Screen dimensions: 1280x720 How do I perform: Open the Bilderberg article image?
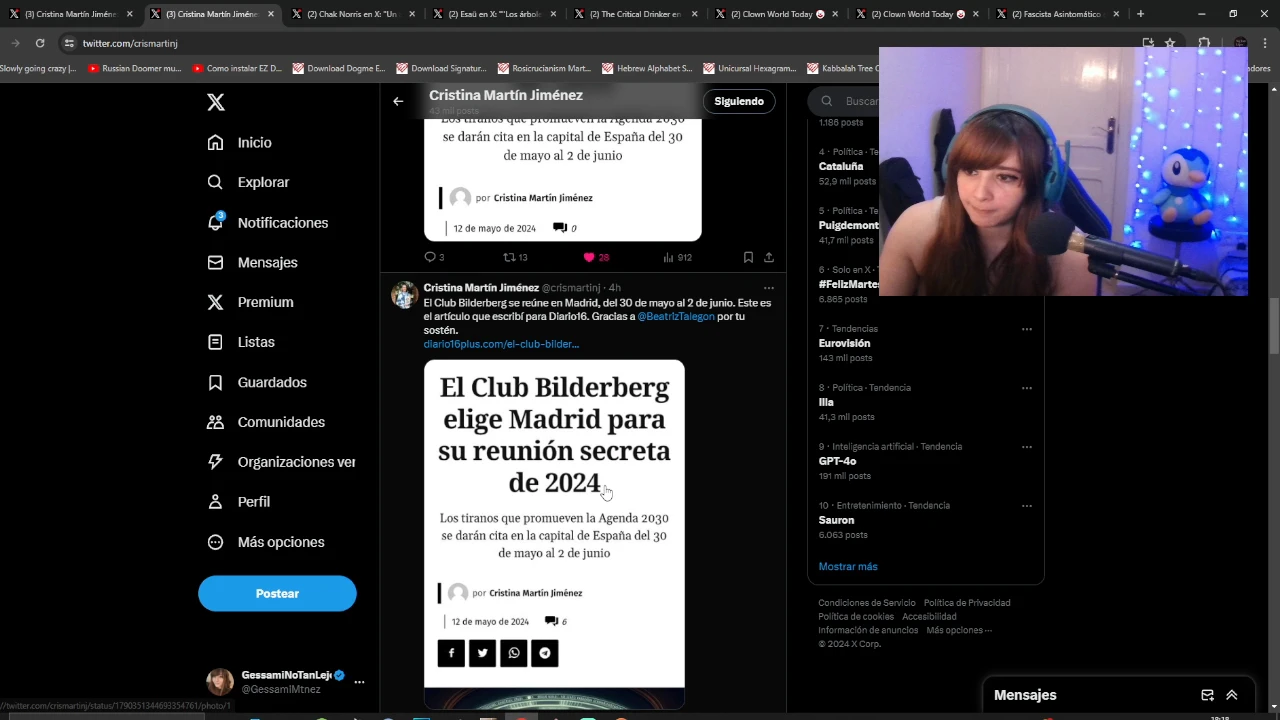[x=554, y=534]
